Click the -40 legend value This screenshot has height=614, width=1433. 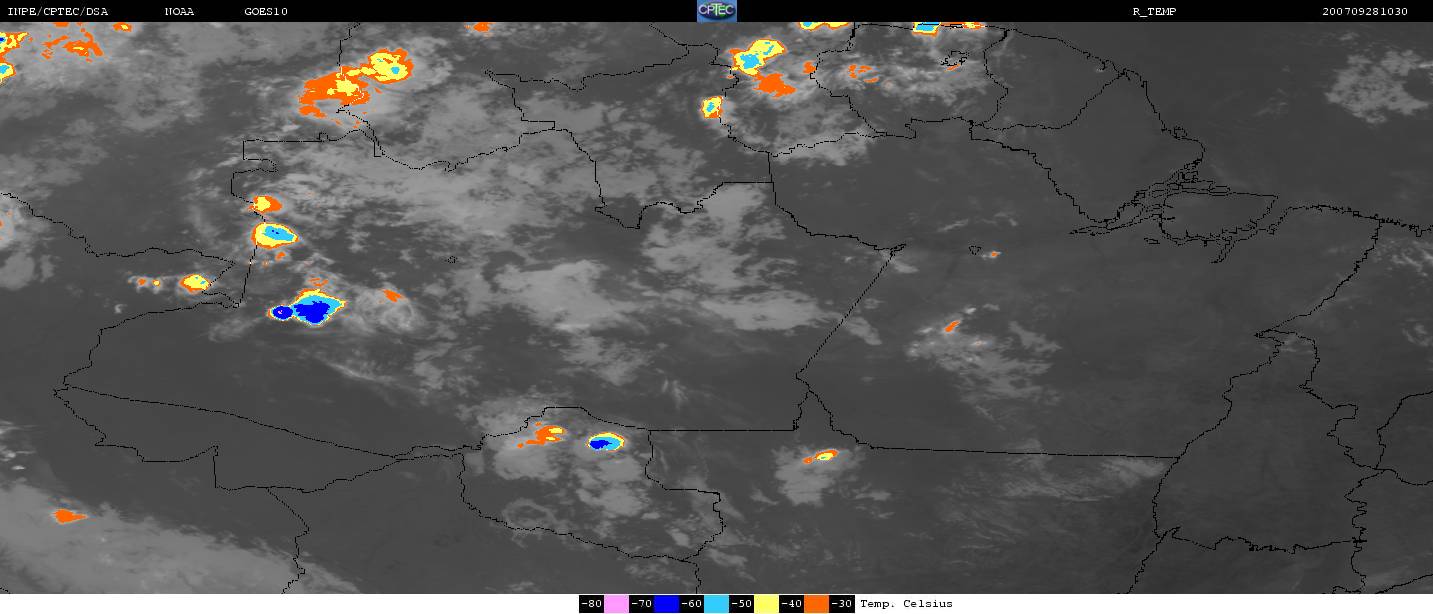[x=791, y=604]
